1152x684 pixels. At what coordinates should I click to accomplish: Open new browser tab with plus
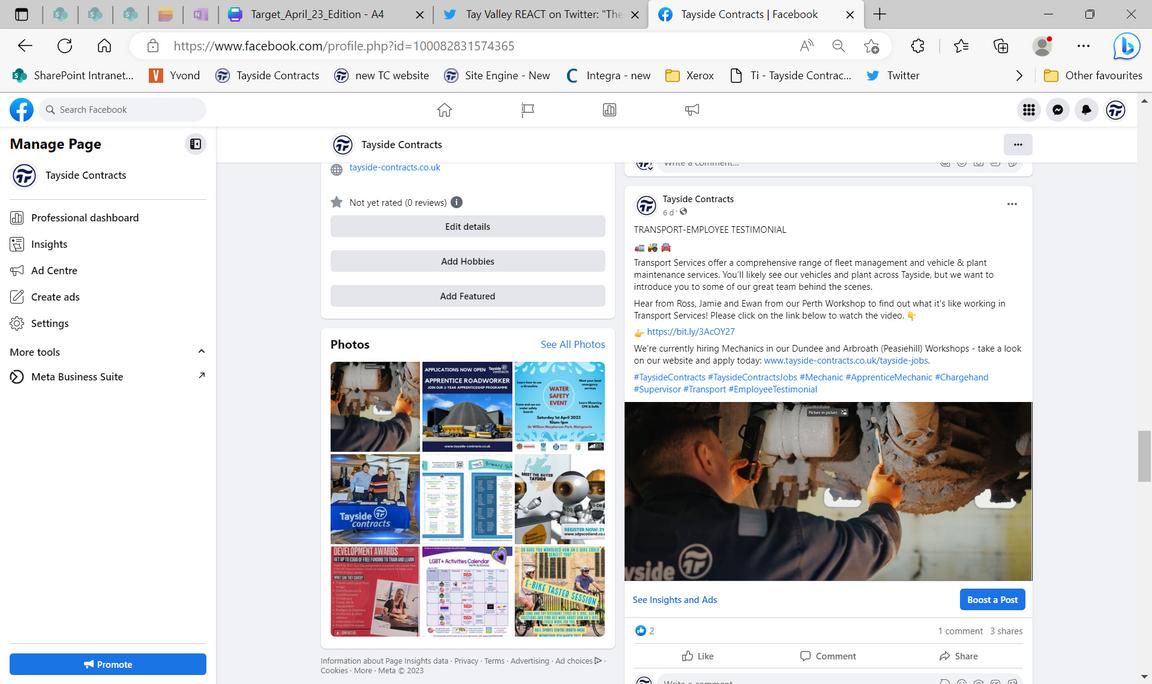coord(879,14)
